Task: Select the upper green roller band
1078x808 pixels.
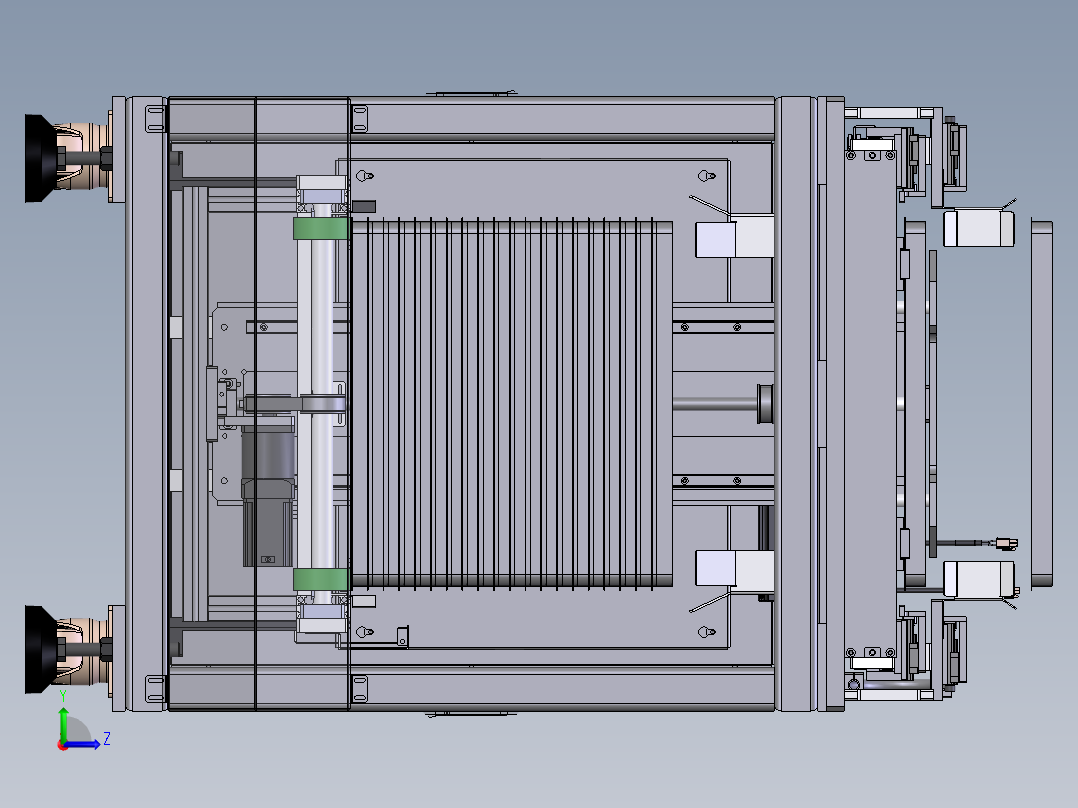Action: [x=320, y=228]
